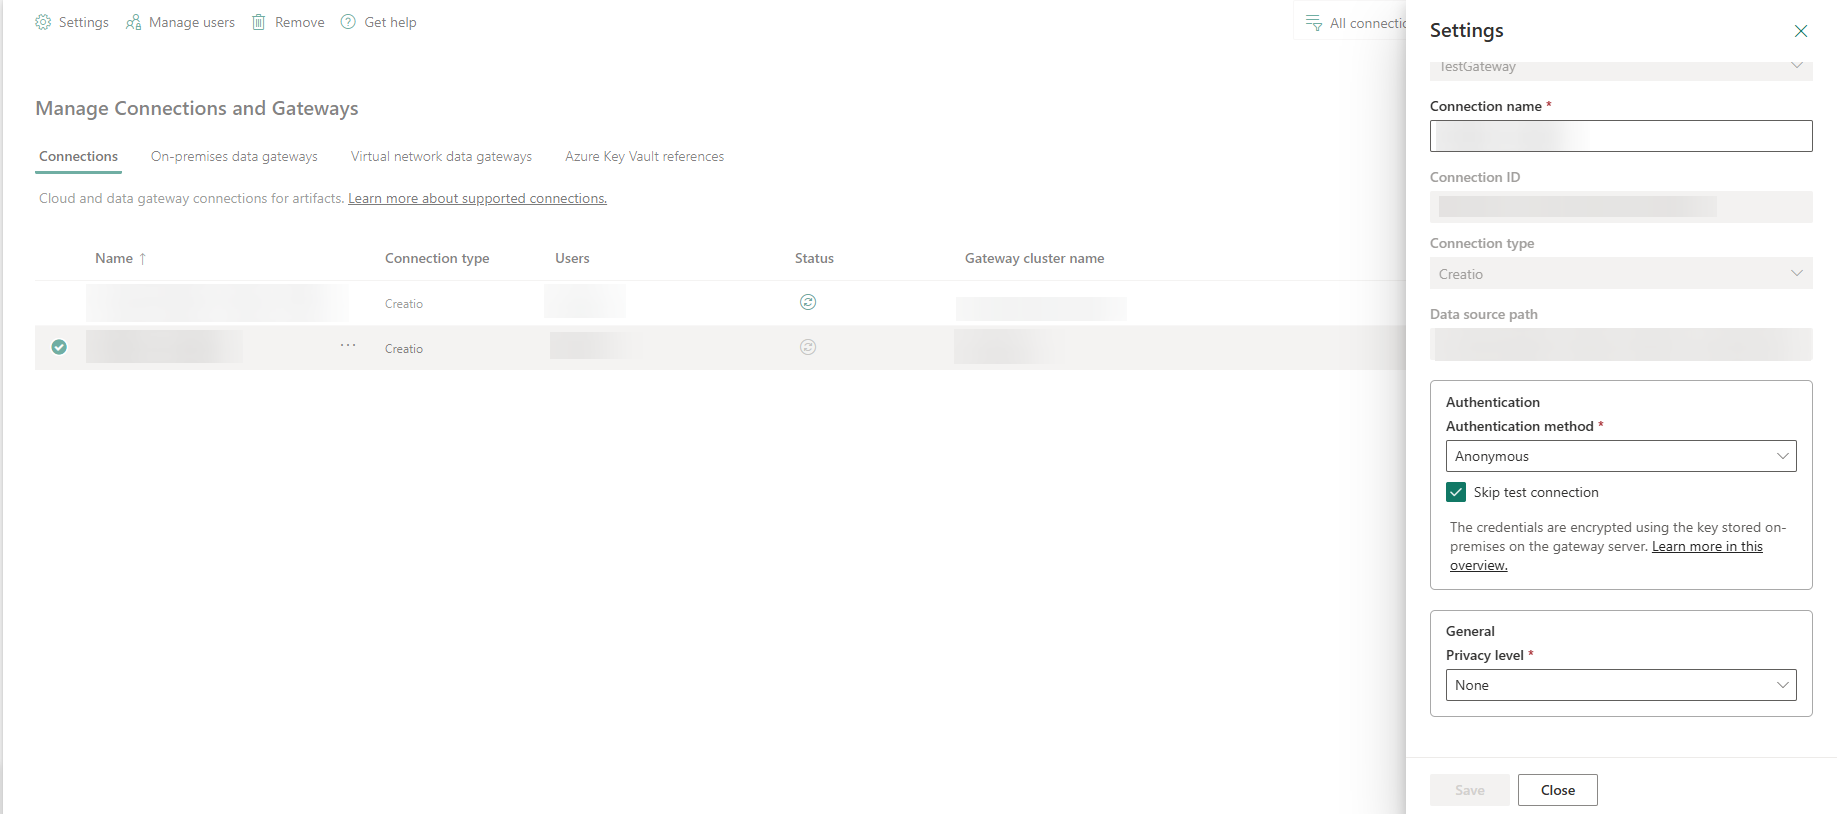1837x814 pixels.
Task: Uncheck Skip test connection checkbox
Action: point(1456,492)
